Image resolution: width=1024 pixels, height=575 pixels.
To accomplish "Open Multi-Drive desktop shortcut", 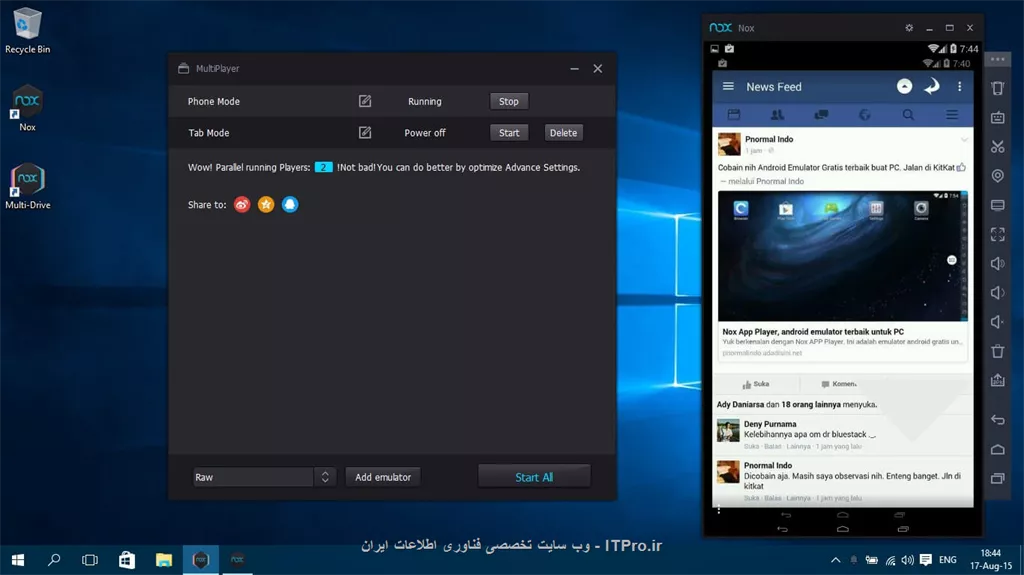I will [27, 186].
